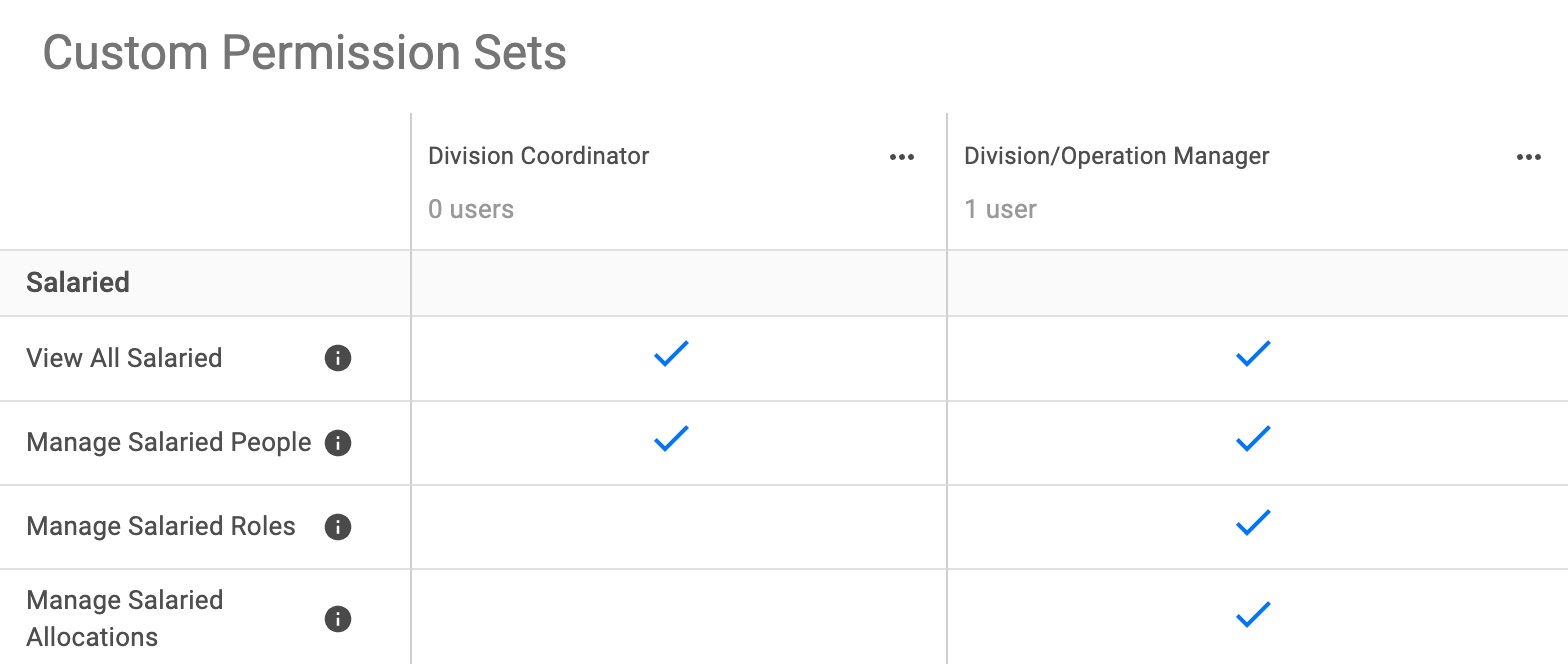Open info icon for View All Salaried

pos(338,358)
